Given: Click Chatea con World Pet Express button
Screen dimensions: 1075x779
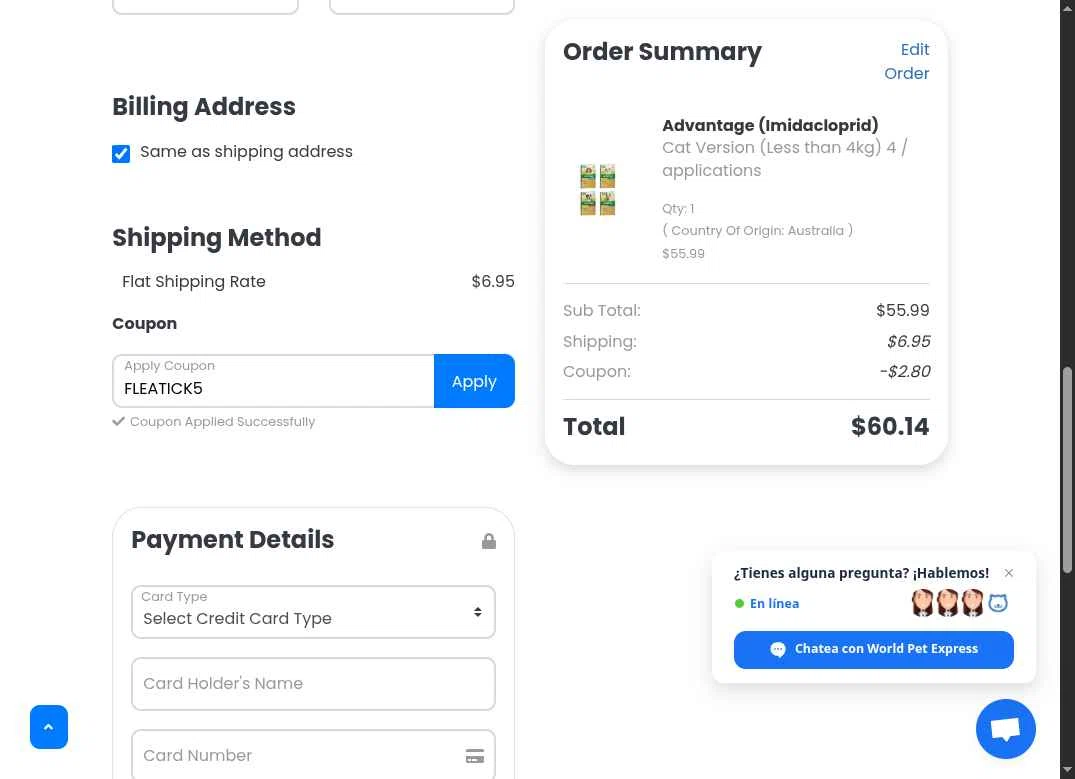Looking at the screenshot, I should tap(873, 649).
